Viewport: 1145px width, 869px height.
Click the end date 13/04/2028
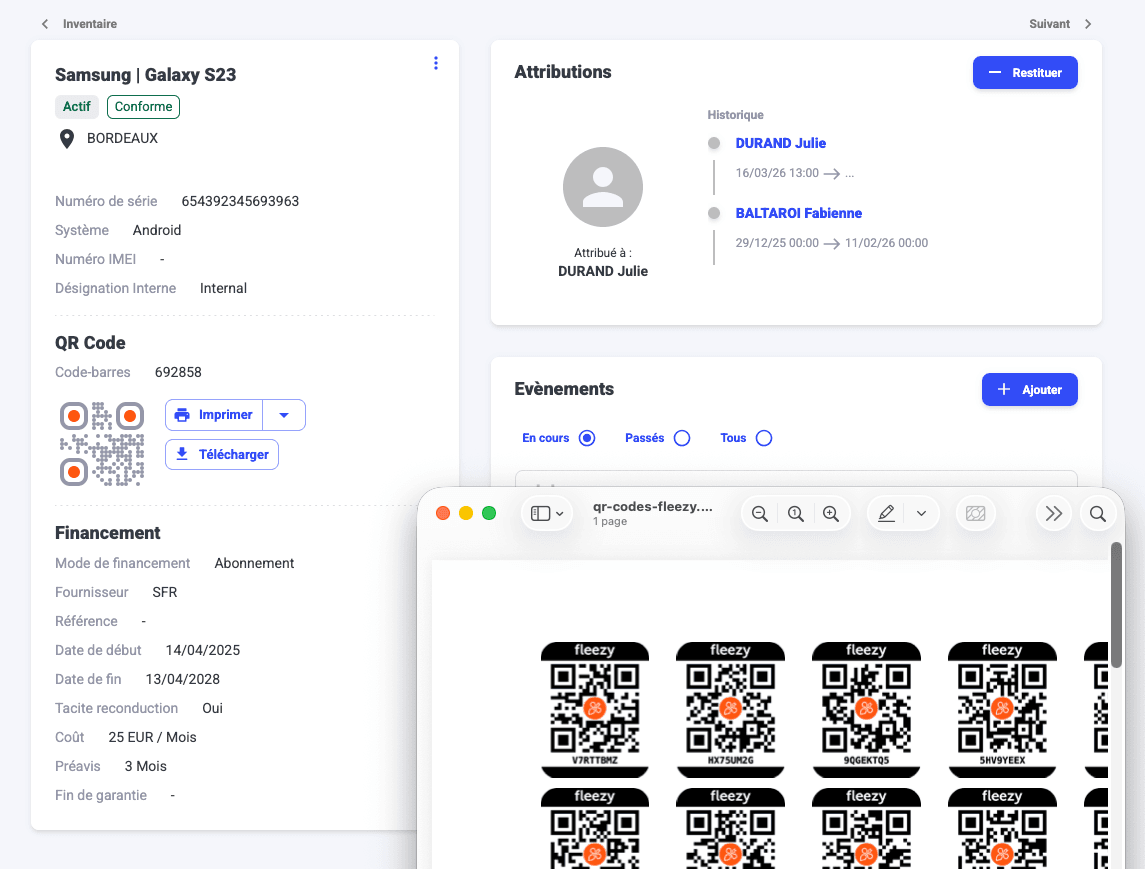[183, 679]
